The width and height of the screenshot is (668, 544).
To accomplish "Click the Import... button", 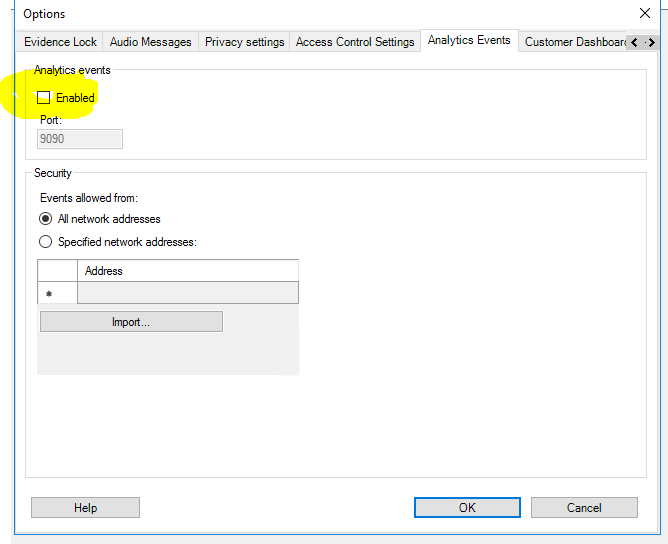I will 131,322.
